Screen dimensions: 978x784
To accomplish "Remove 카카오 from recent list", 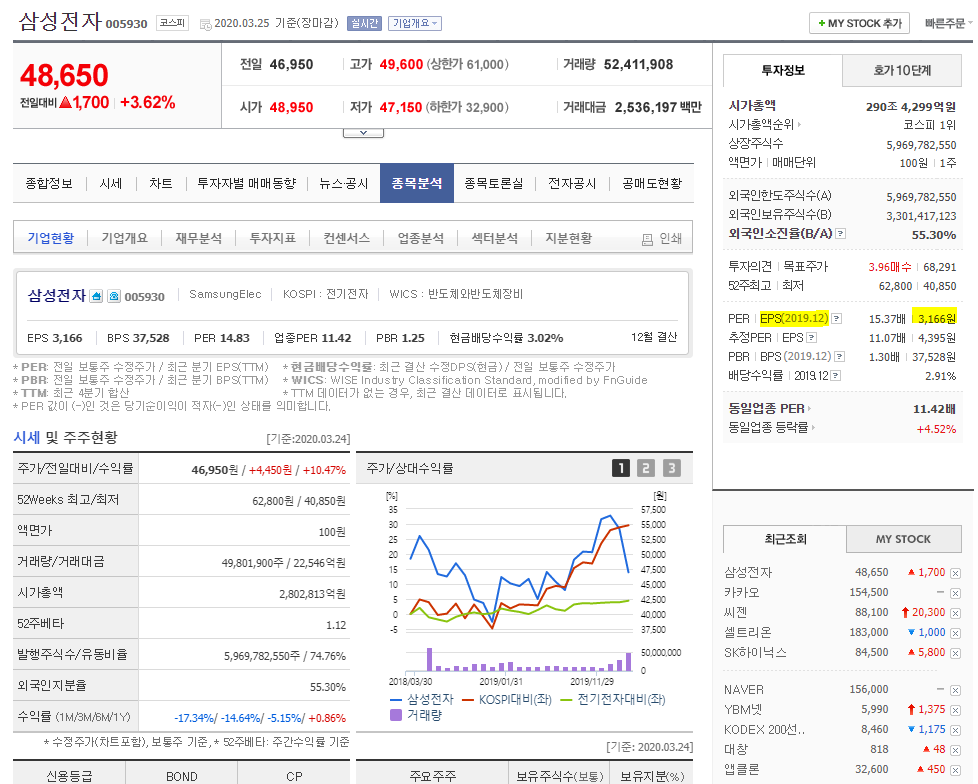I will [955, 593].
